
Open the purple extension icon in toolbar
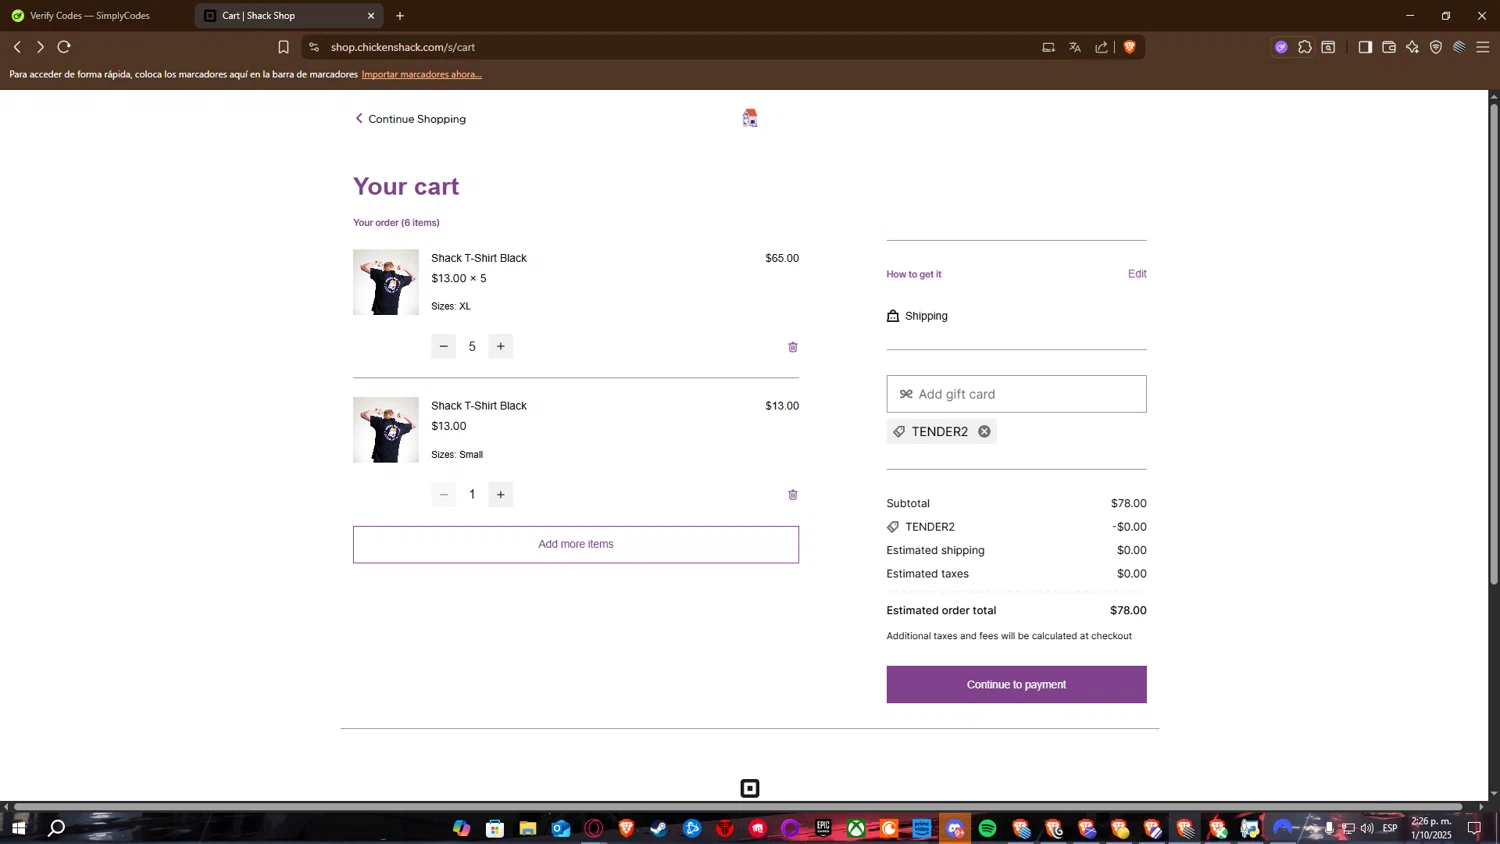(x=1281, y=47)
